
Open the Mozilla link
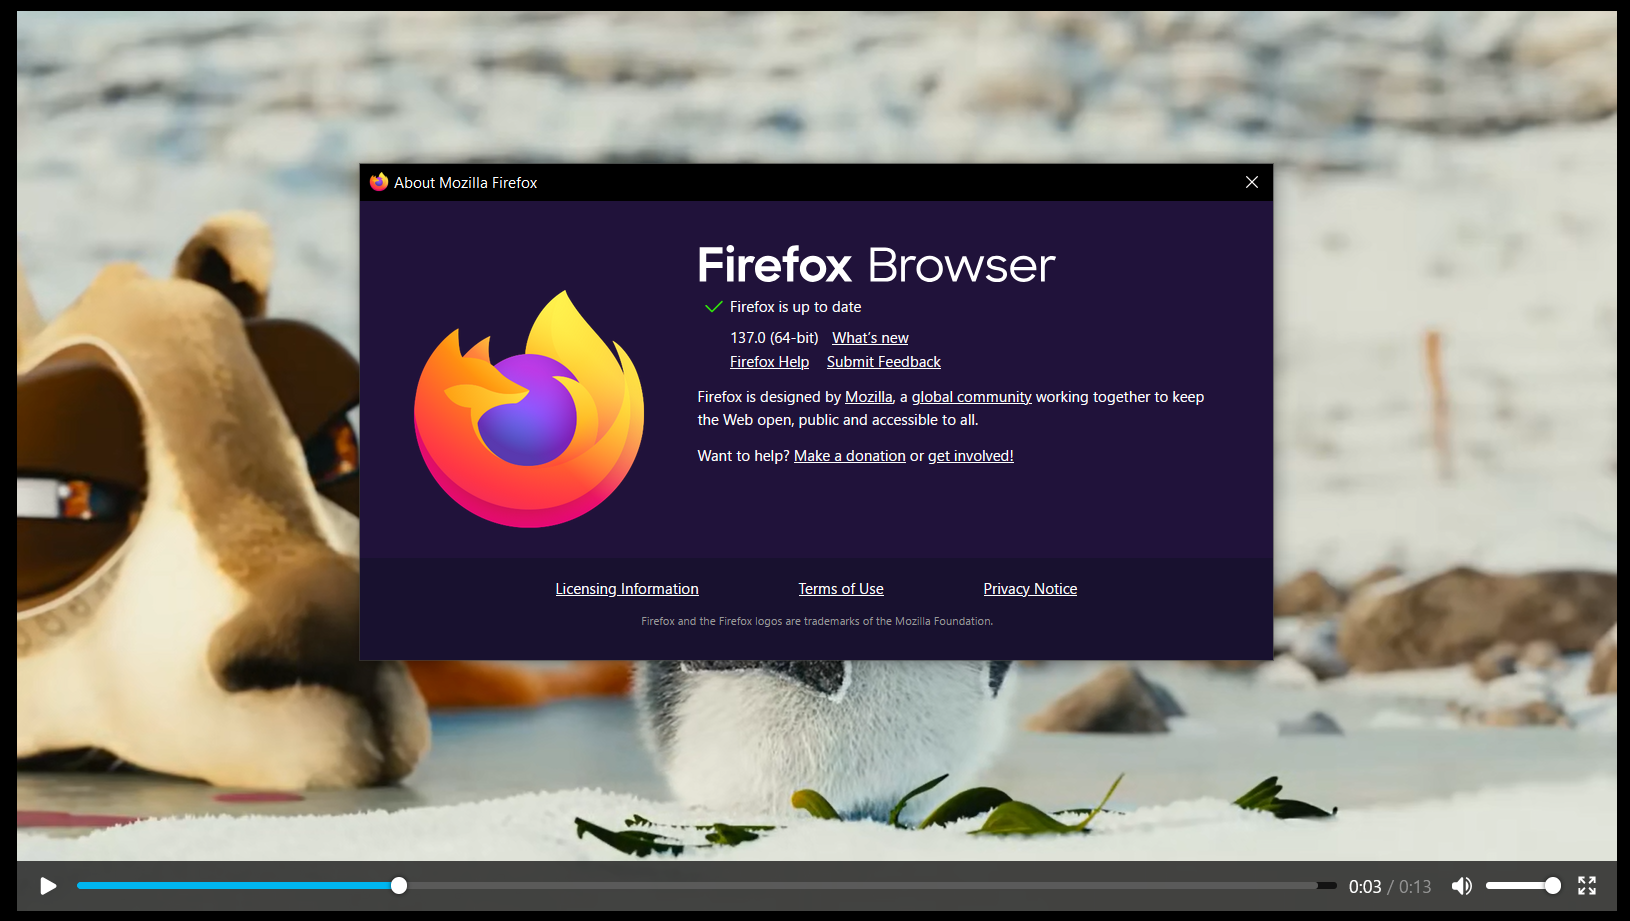[x=869, y=397]
